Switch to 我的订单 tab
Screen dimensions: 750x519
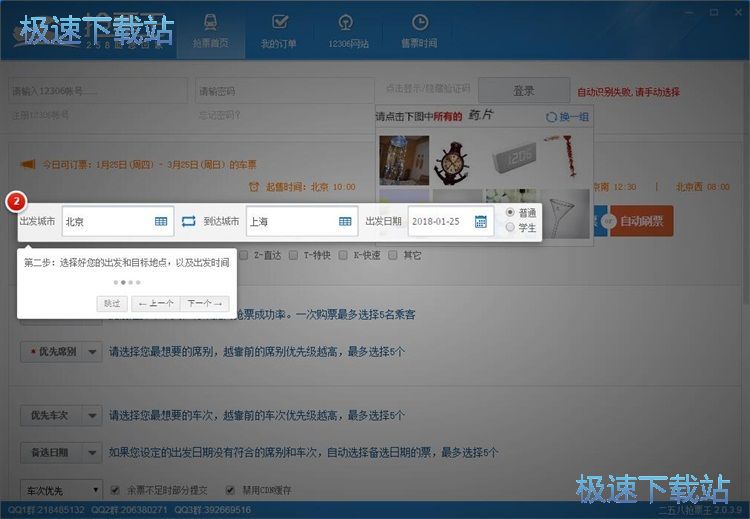pos(278,33)
